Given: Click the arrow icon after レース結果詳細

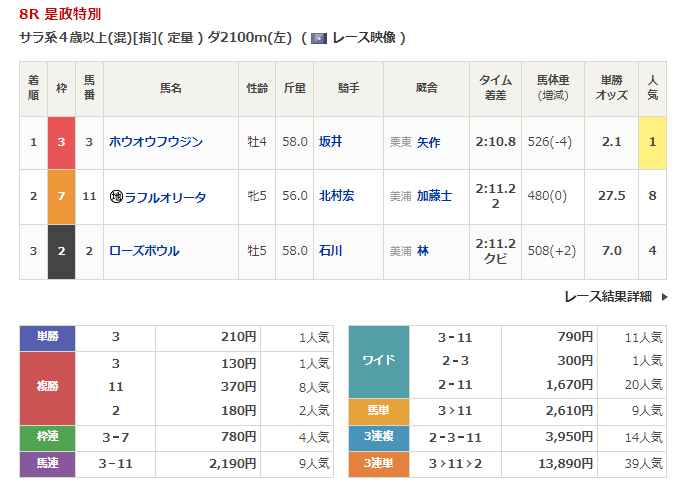Looking at the screenshot, I should click(x=664, y=297).
